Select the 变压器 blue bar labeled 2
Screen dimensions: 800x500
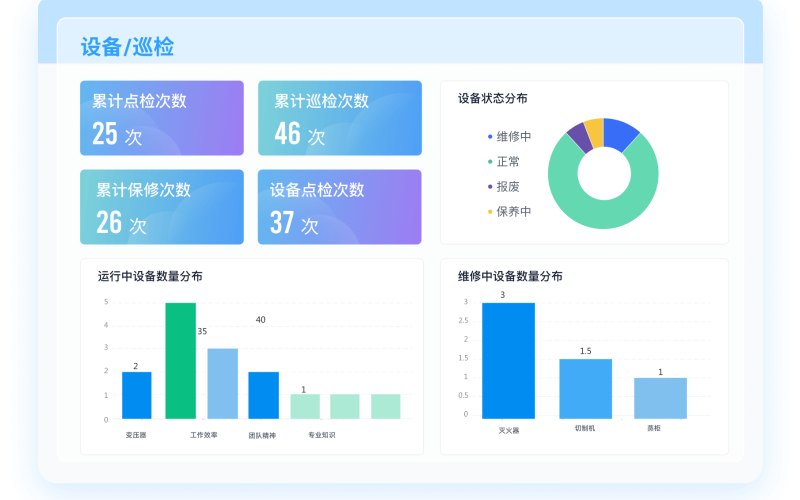137,395
